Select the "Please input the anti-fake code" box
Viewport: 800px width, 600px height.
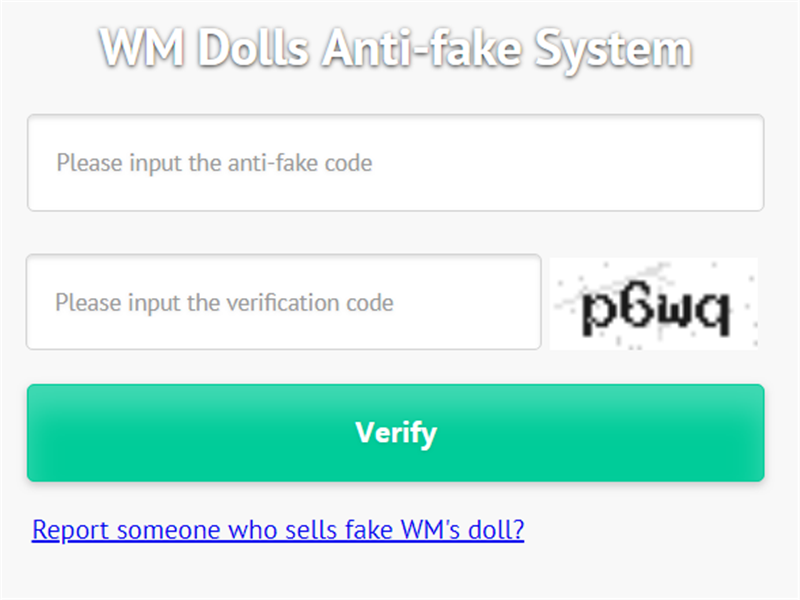395,163
